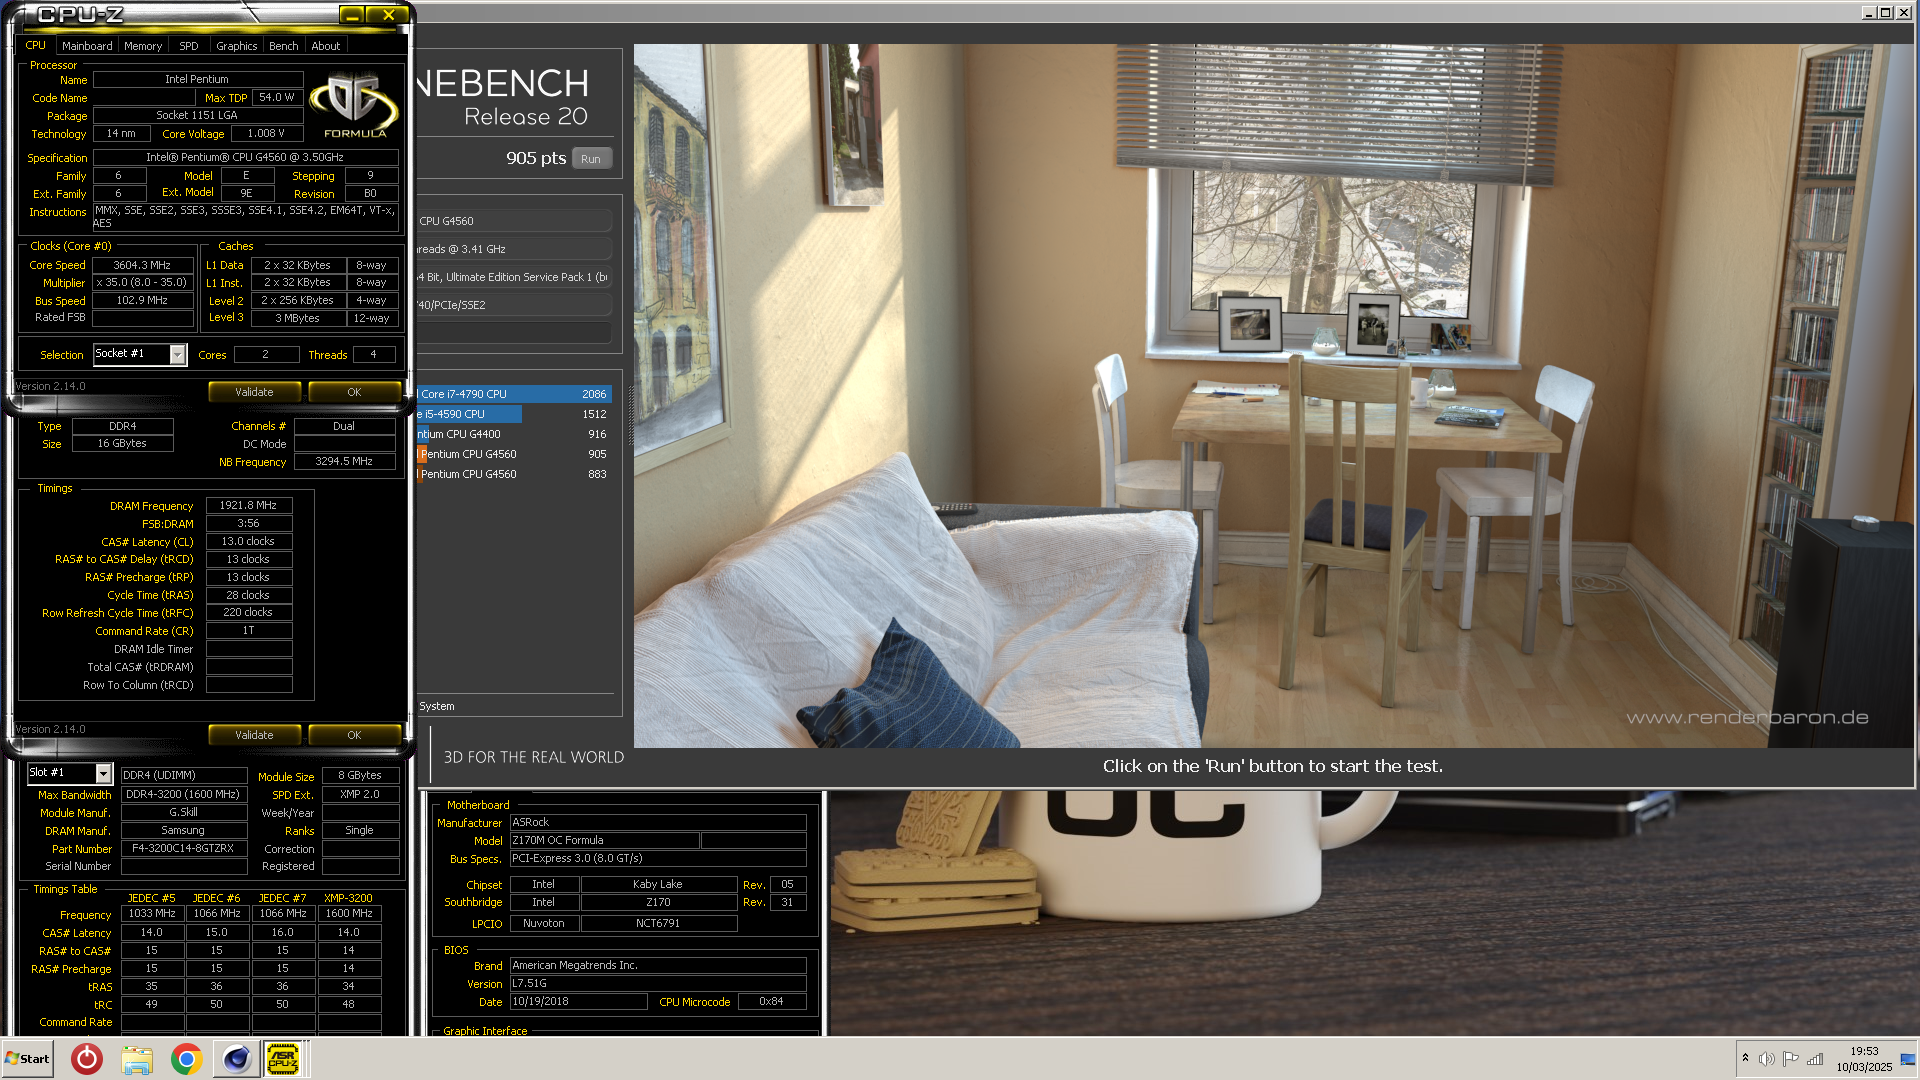Screen dimensions: 1920x1080
Task: Open the About tab
Action: pos(326,46)
